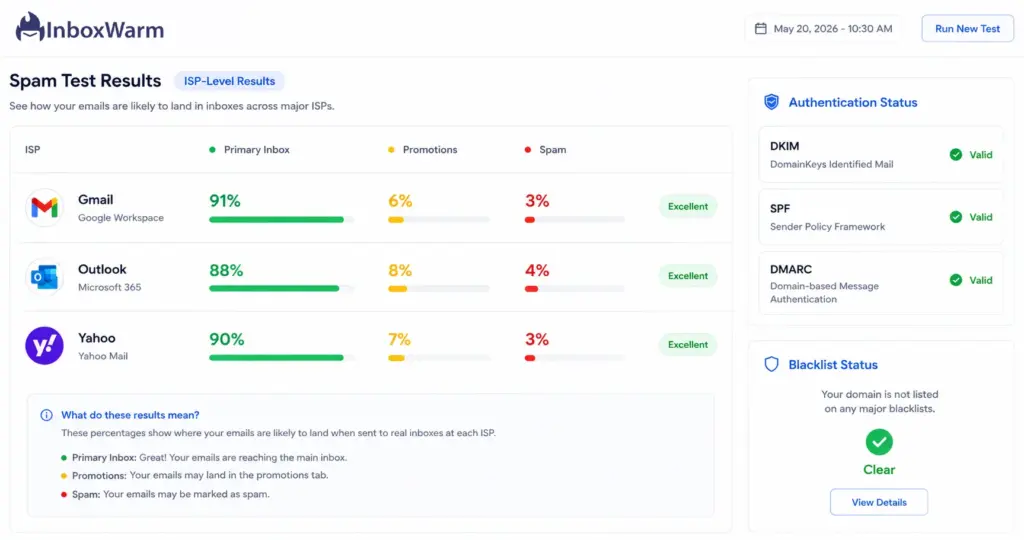Click the large green Clear checkmark icon
The image size is (1024, 540).
(879, 442)
